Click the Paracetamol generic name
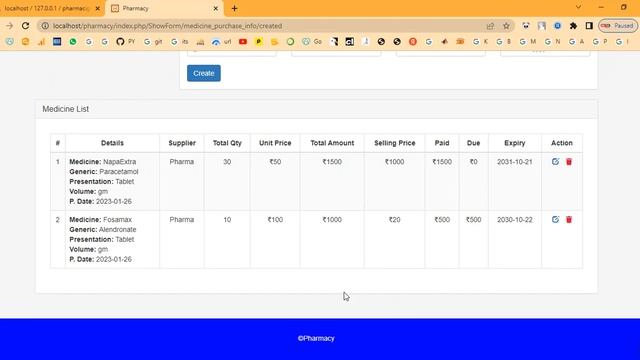 click(x=119, y=171)
